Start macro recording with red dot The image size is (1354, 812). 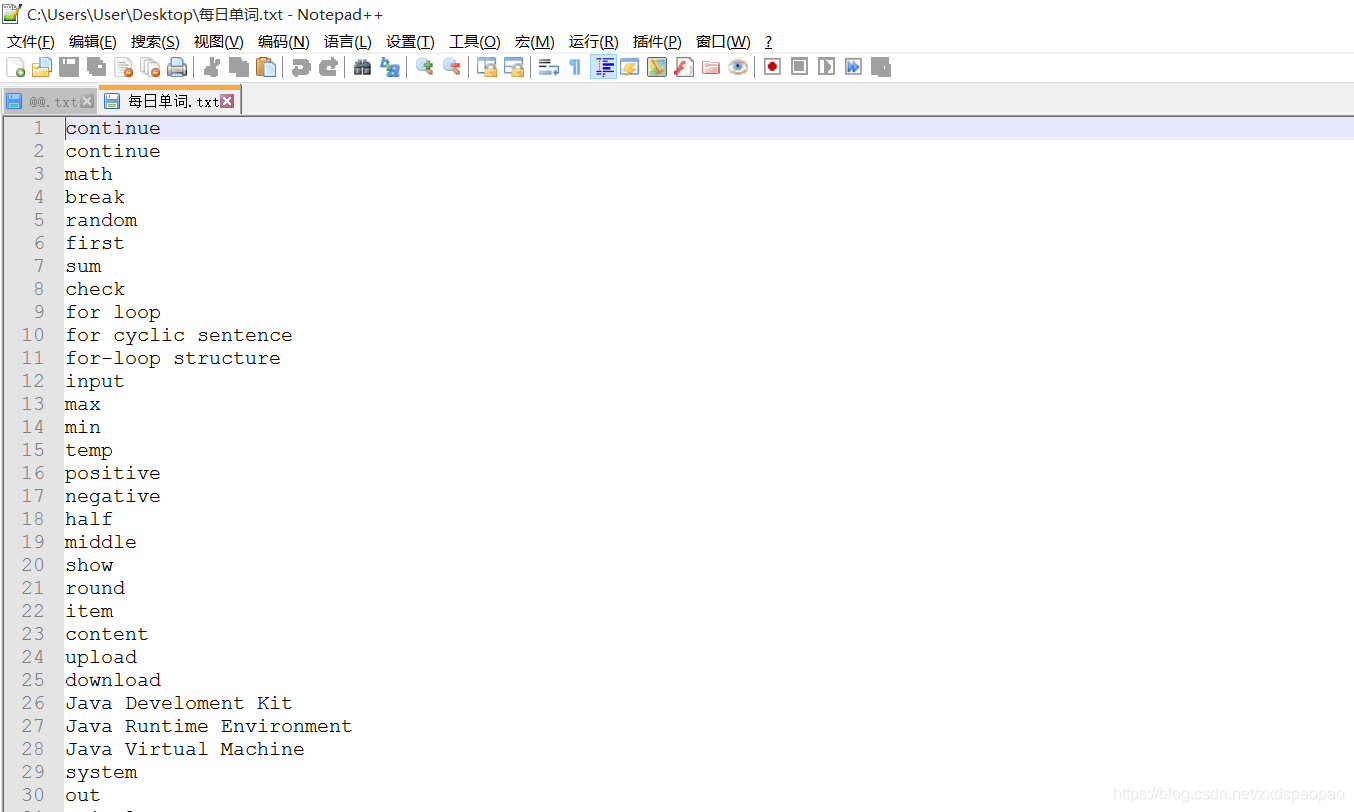pos(772,67)
